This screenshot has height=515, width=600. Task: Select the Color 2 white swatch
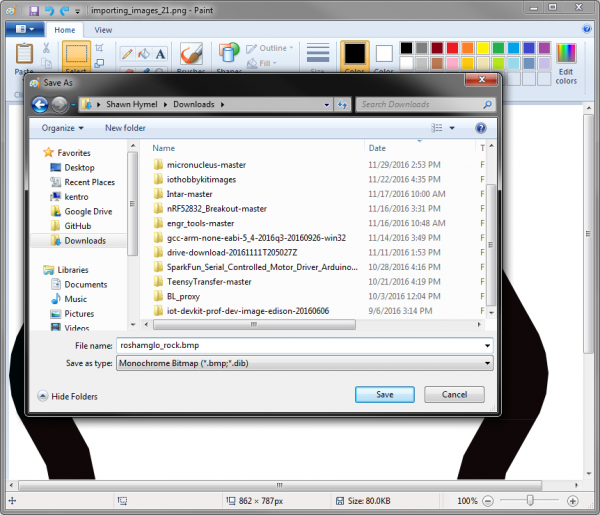pyautogui.click(x=384, y=53)
